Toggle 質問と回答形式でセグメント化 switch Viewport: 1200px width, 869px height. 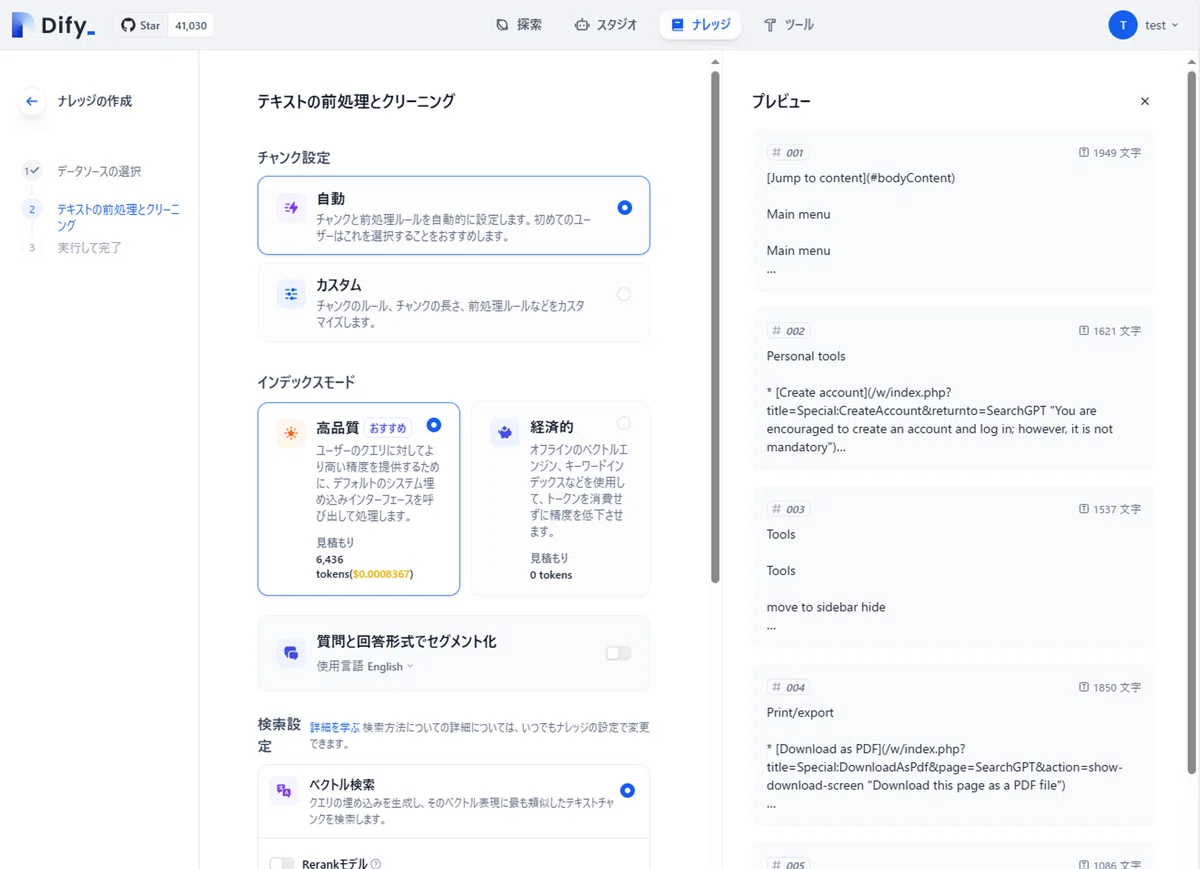click(618, 653)
